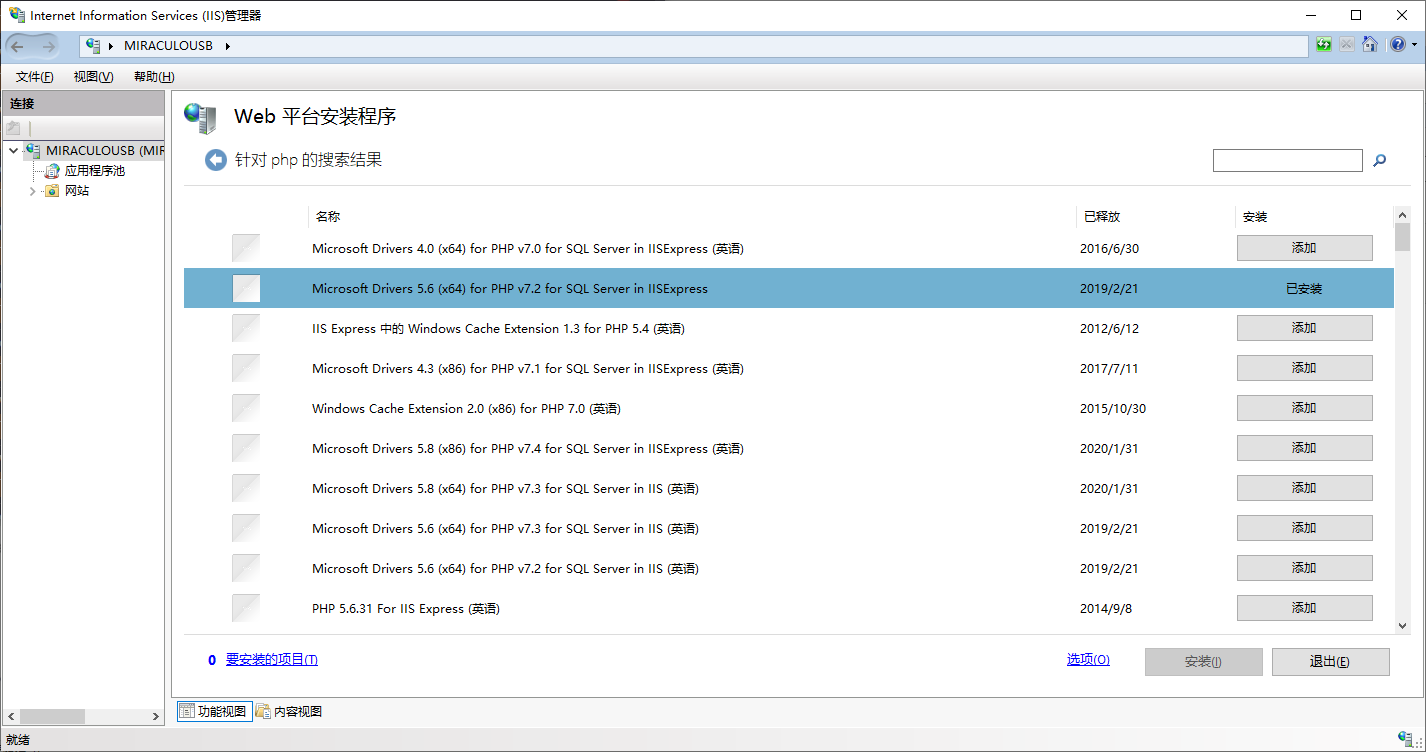The width and height of the screenshot is (1426, 752).
Task: Collapse the MIRACULOUSB server node
Action: click(x=13, y=151)
